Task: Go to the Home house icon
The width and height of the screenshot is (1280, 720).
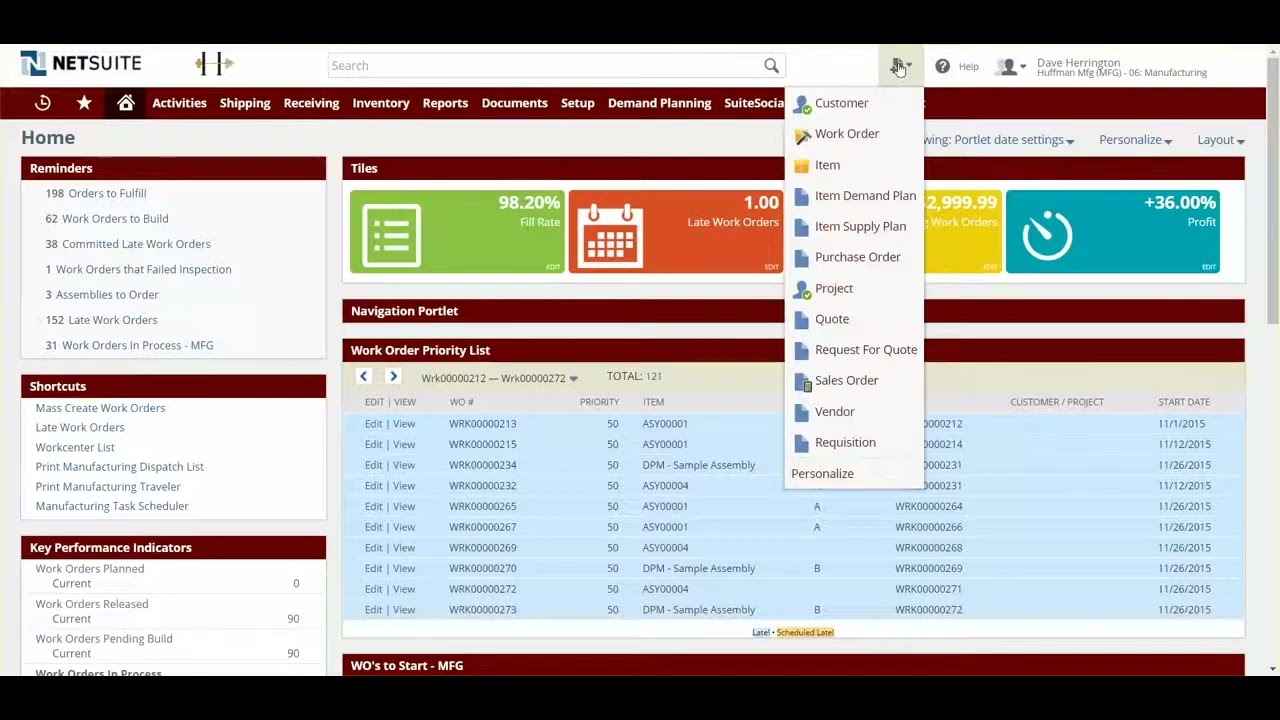Action: click(x=125, y=103)
